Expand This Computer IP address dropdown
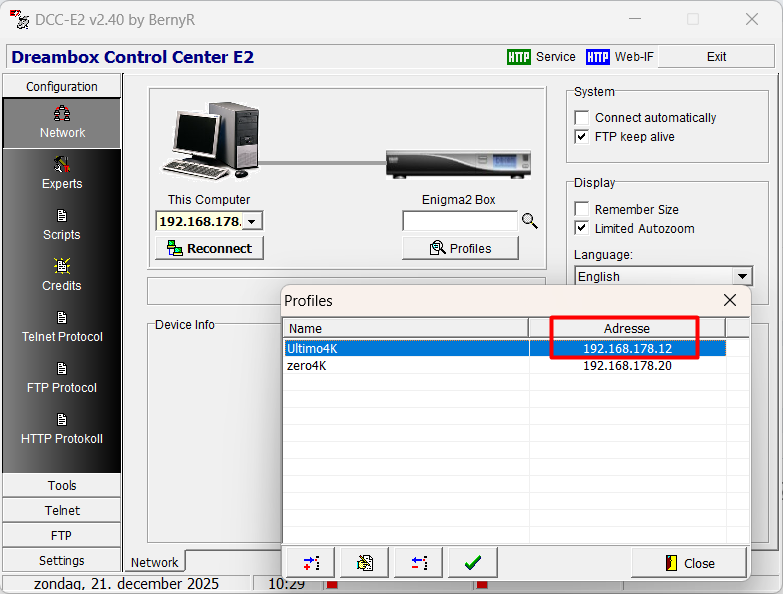The height and width of the screenshot is (594, 783). (252, 221)
